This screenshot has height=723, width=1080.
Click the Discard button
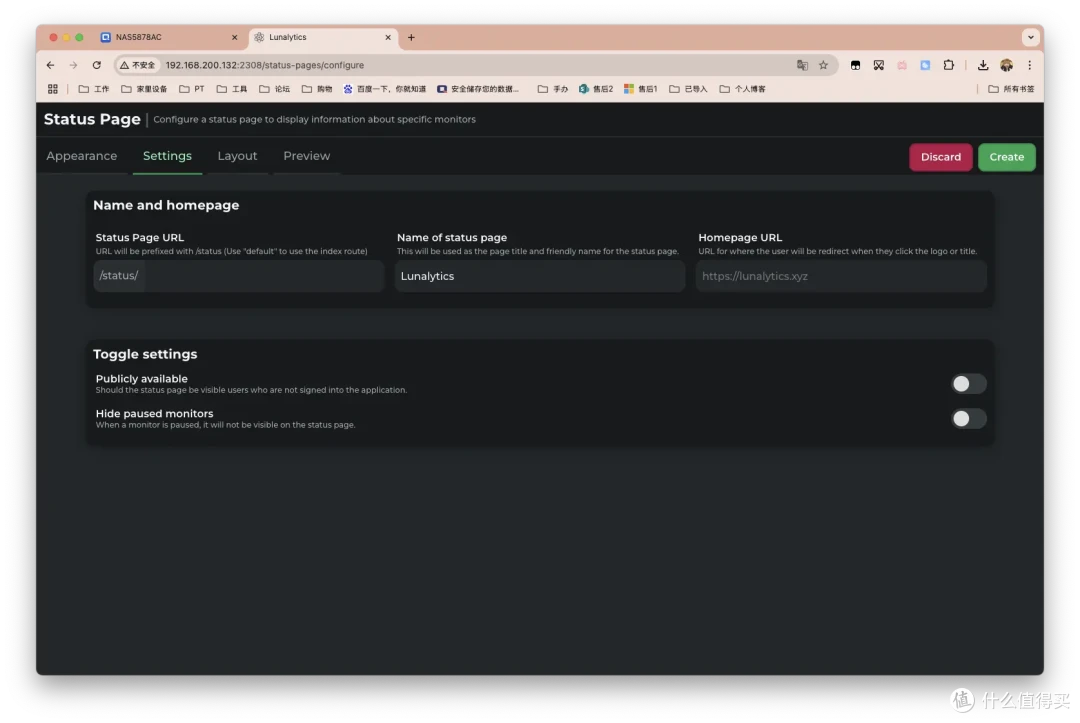pyautogui.click(x=940, y=157)
